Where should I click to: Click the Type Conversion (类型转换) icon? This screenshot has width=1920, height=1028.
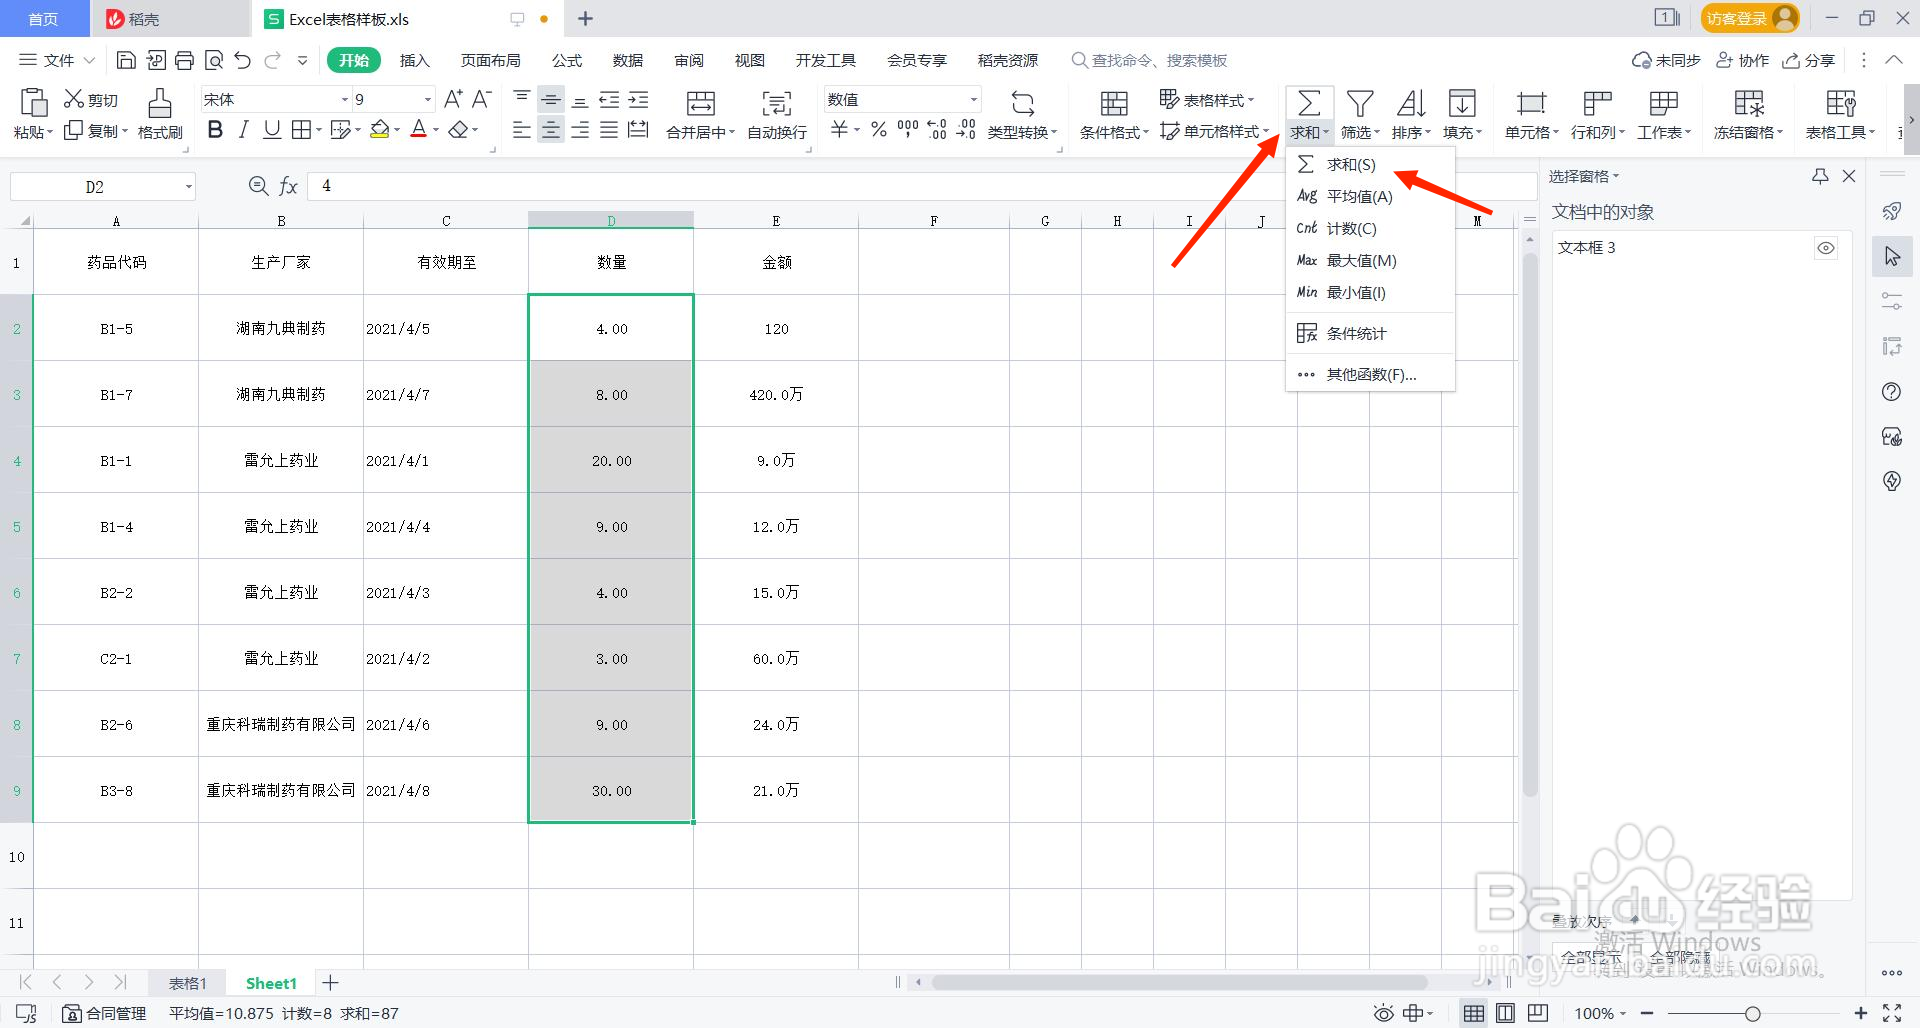click(x=1022, y=103)
